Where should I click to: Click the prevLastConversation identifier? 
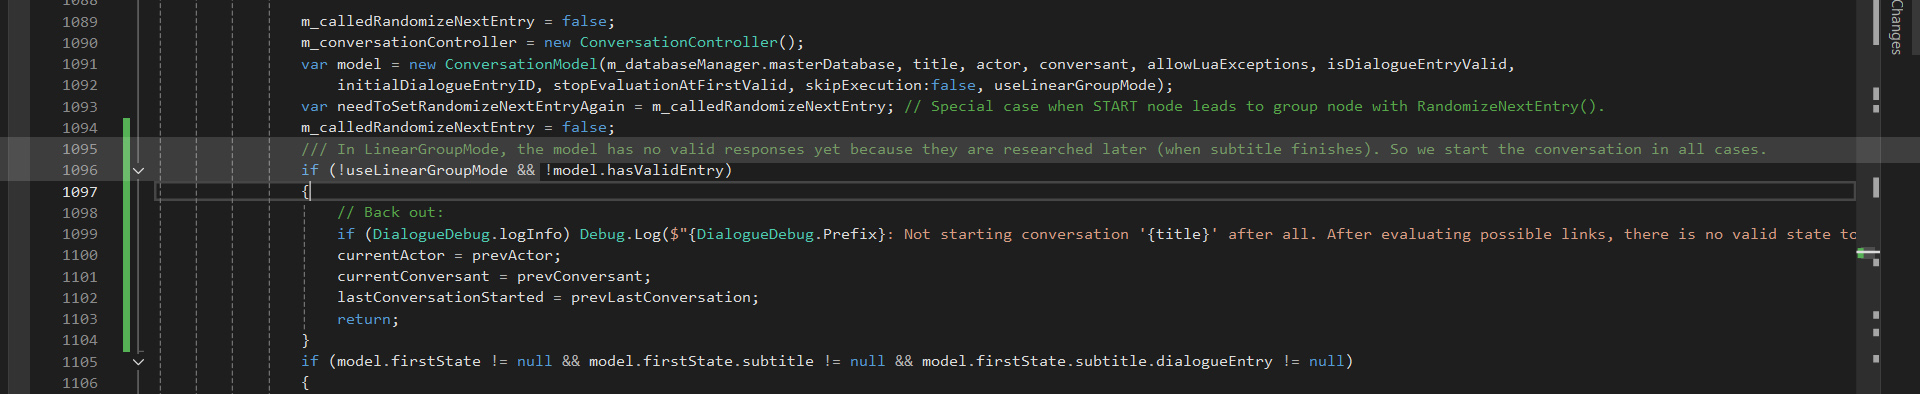661,297
